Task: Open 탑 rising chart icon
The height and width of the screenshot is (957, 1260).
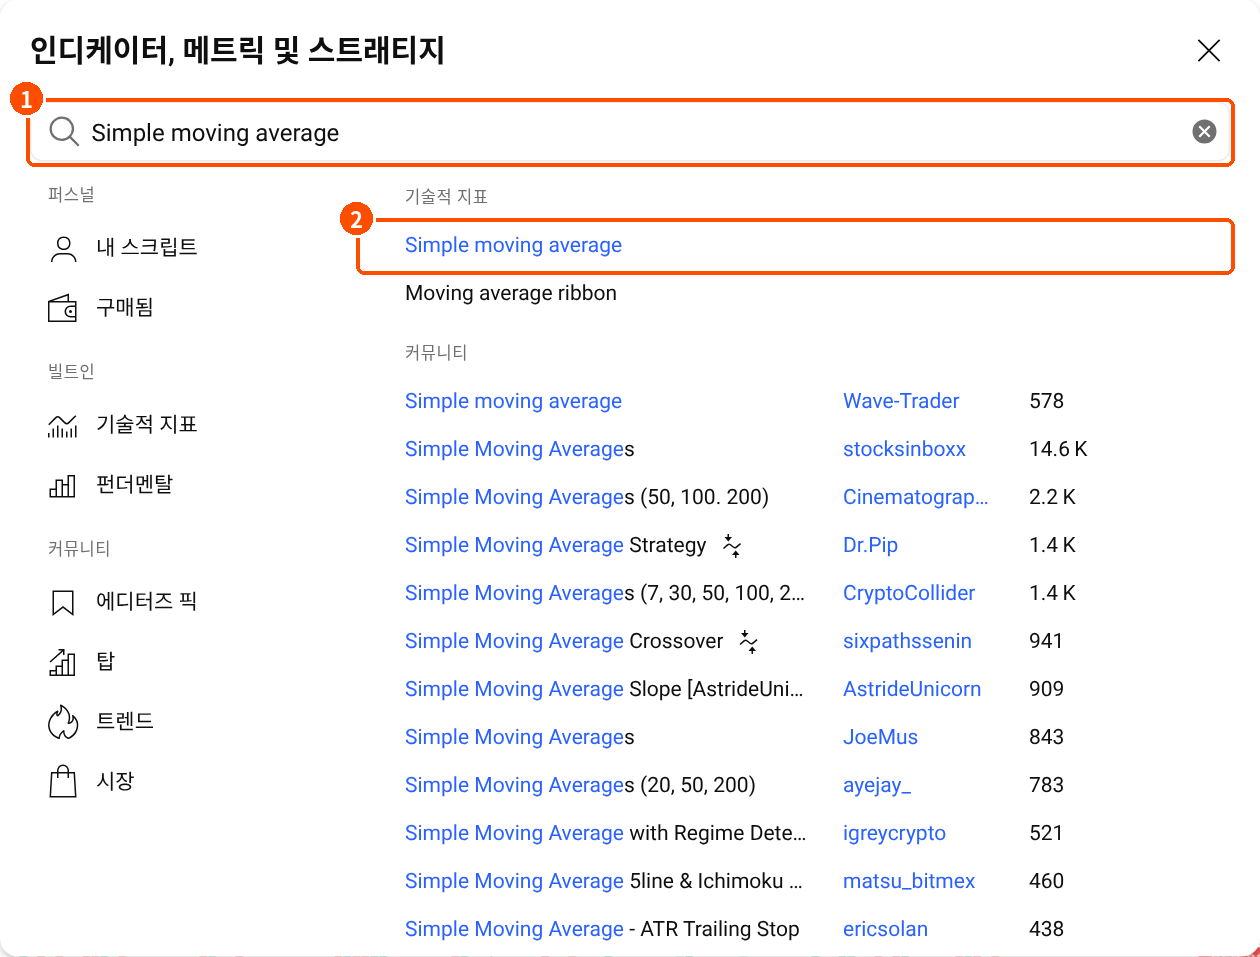Action: 63,662
